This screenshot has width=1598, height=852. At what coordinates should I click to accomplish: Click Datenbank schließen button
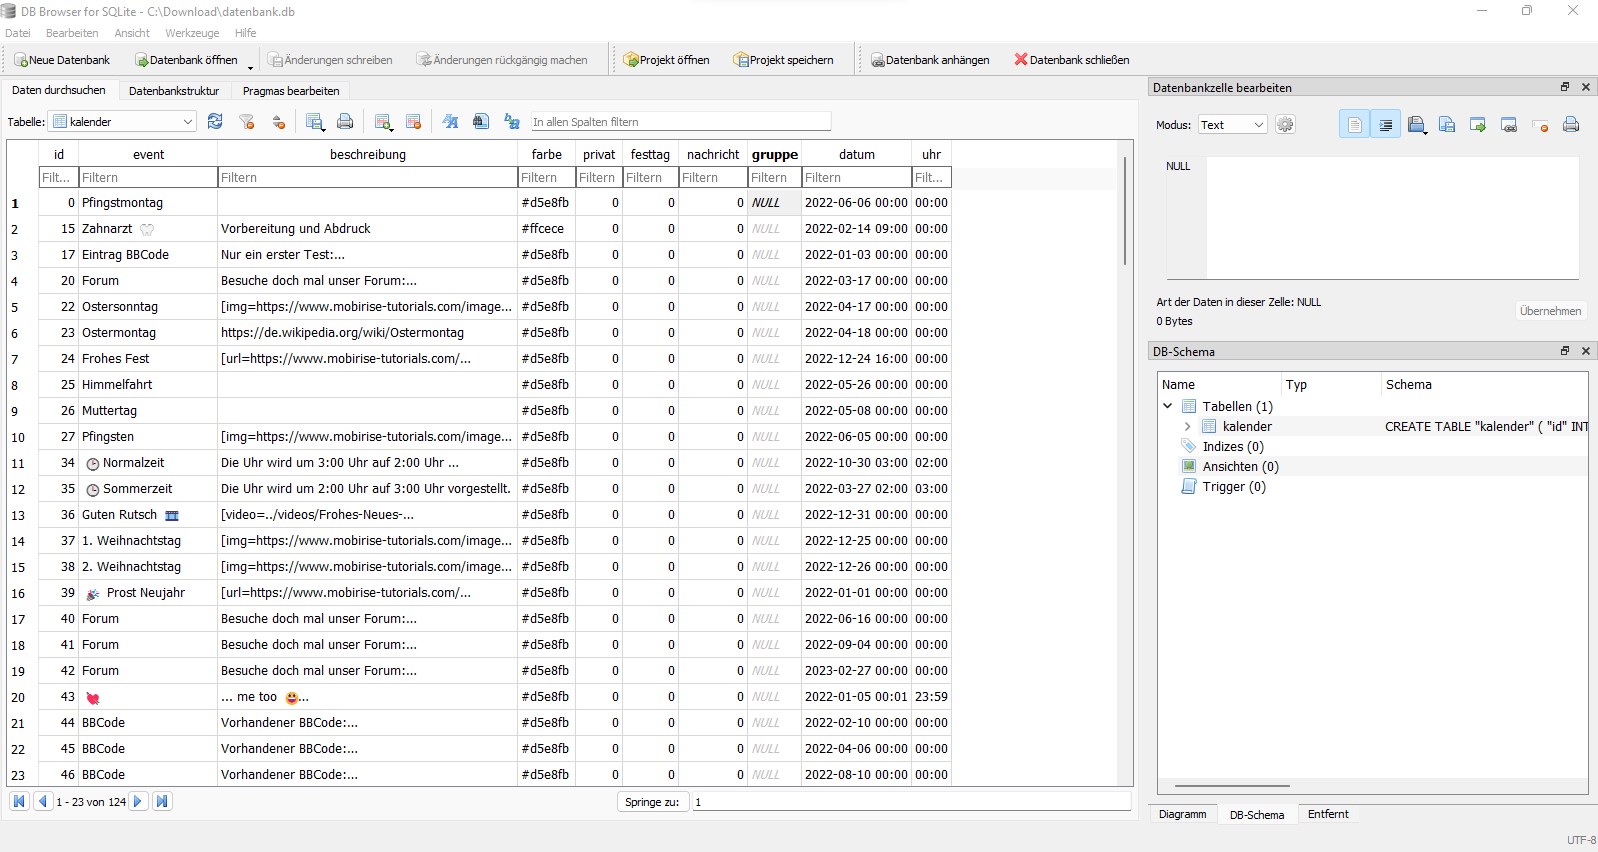1071,60
